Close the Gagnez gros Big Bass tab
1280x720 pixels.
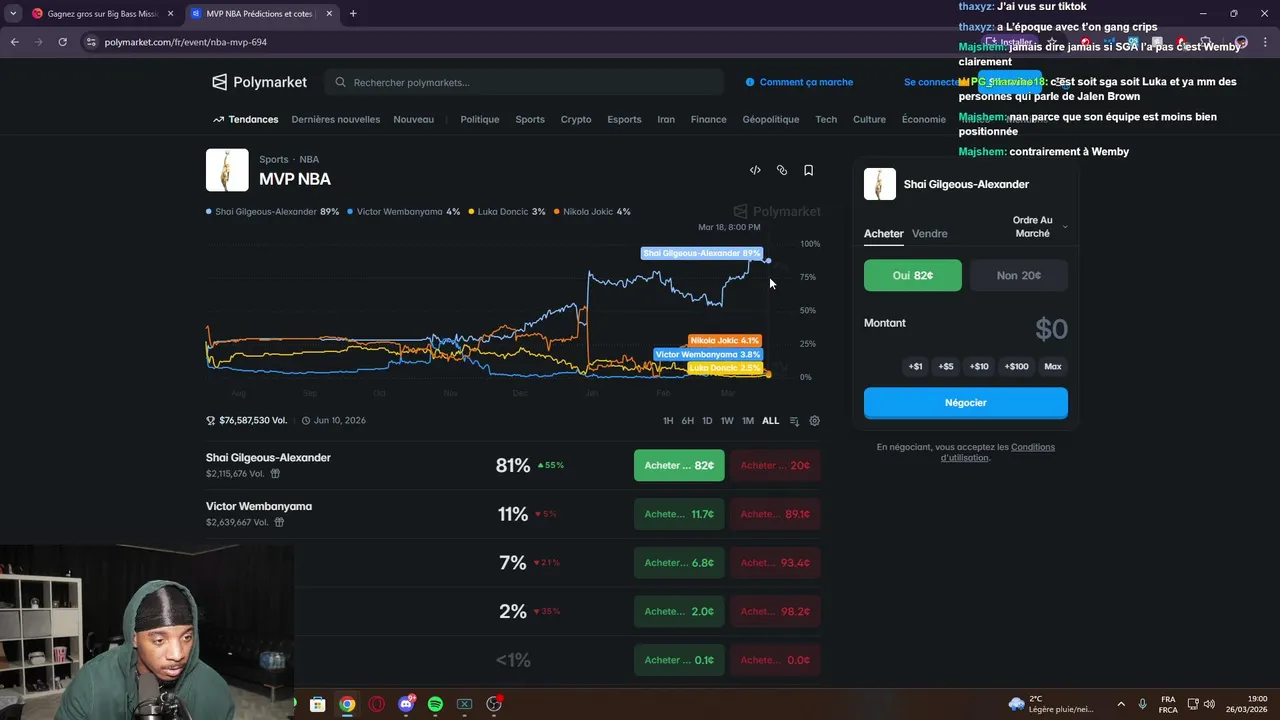tap(170, 14)
